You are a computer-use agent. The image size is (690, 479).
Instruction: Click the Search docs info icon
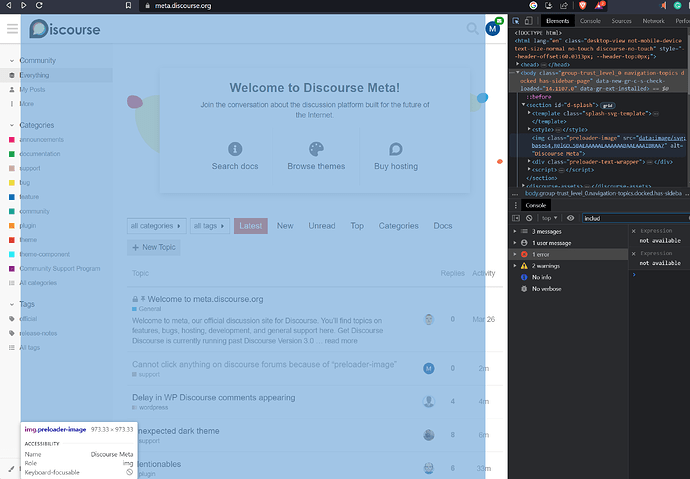(235, 149)
